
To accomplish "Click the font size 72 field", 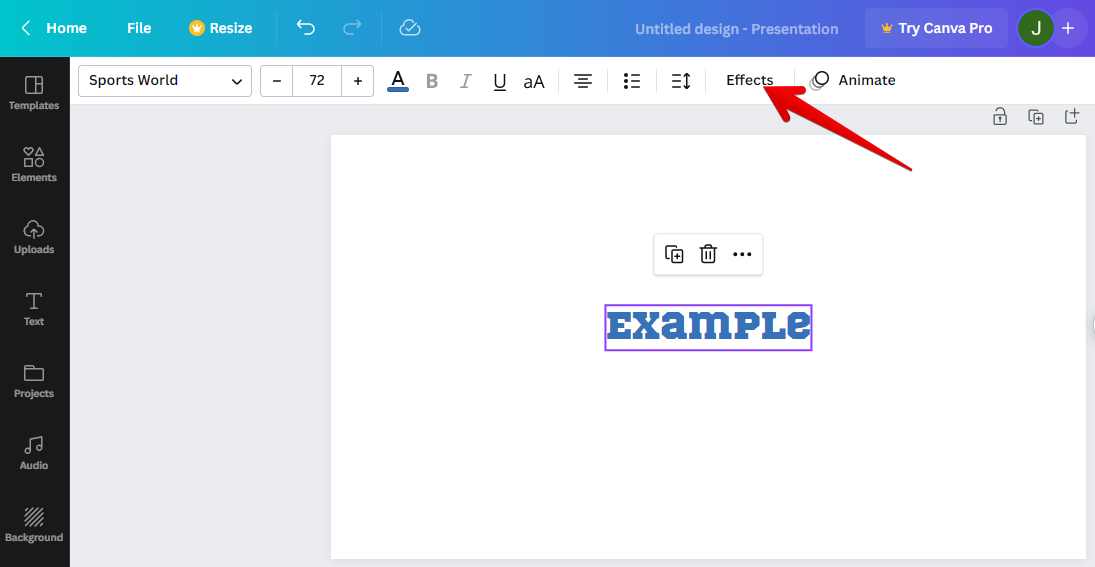I will click(317, 81).
